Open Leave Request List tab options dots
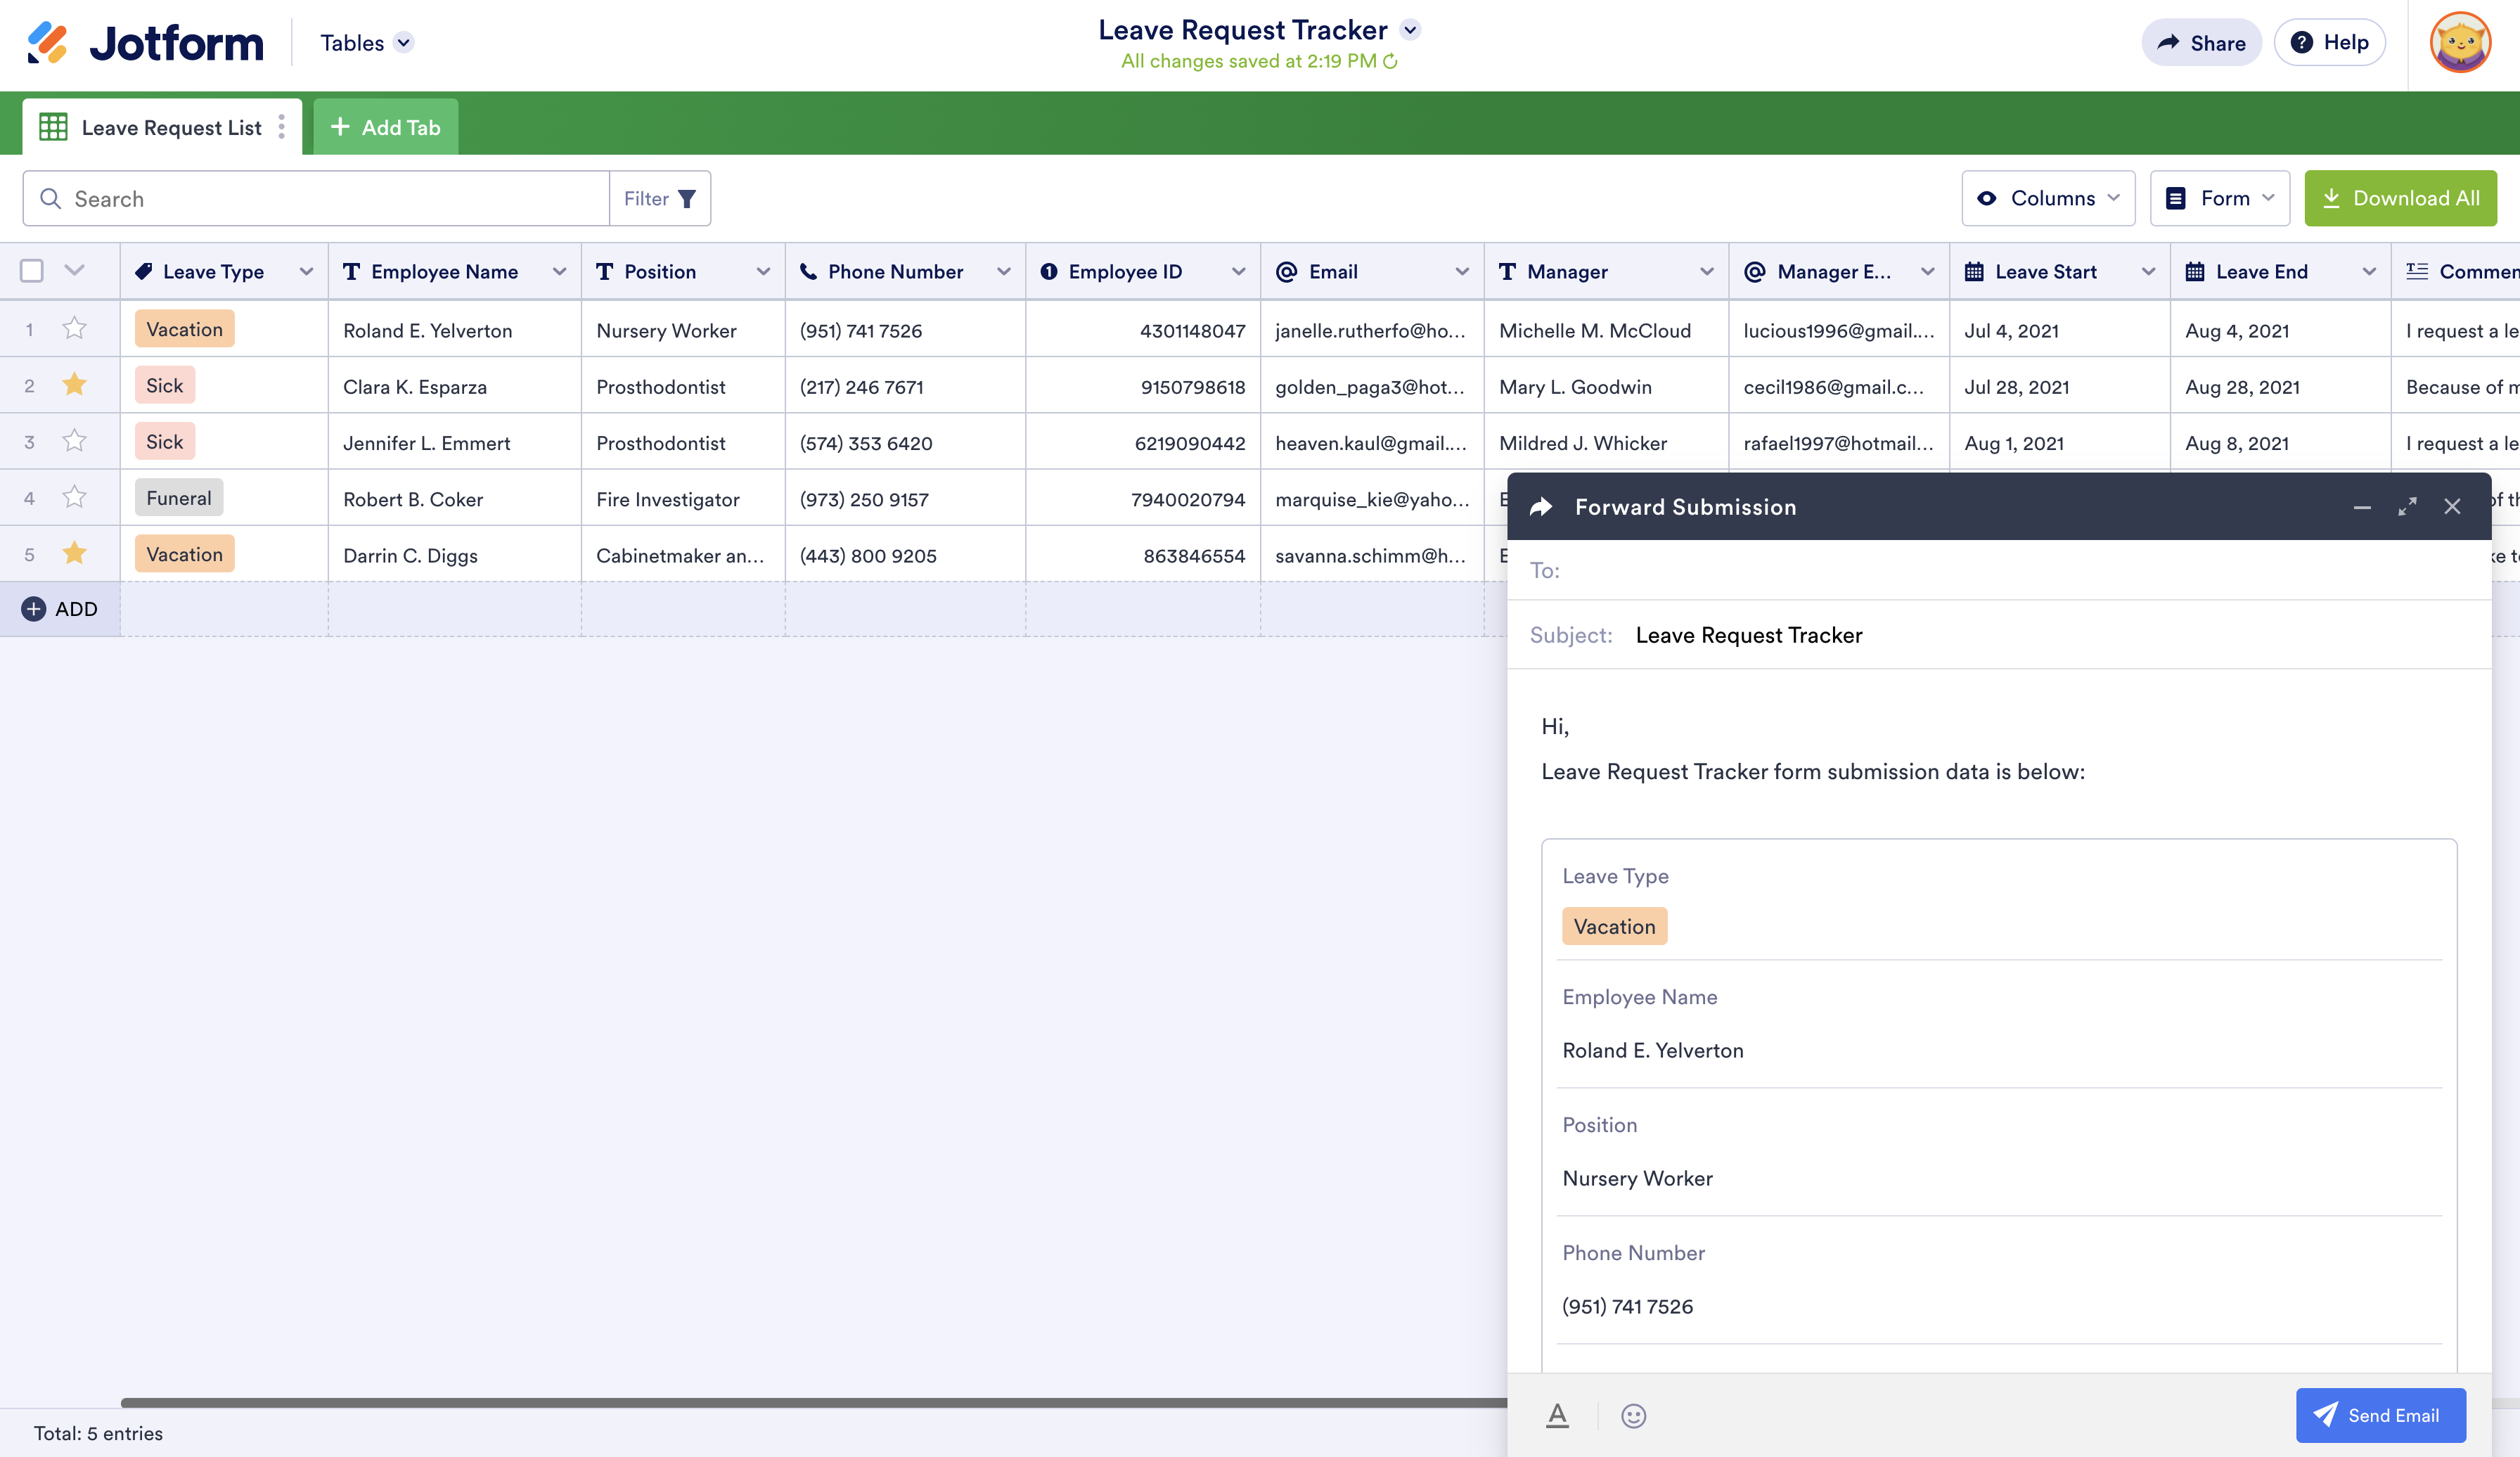The height and width of the screenshot is (1457, 2520). [x=282, y=127]
